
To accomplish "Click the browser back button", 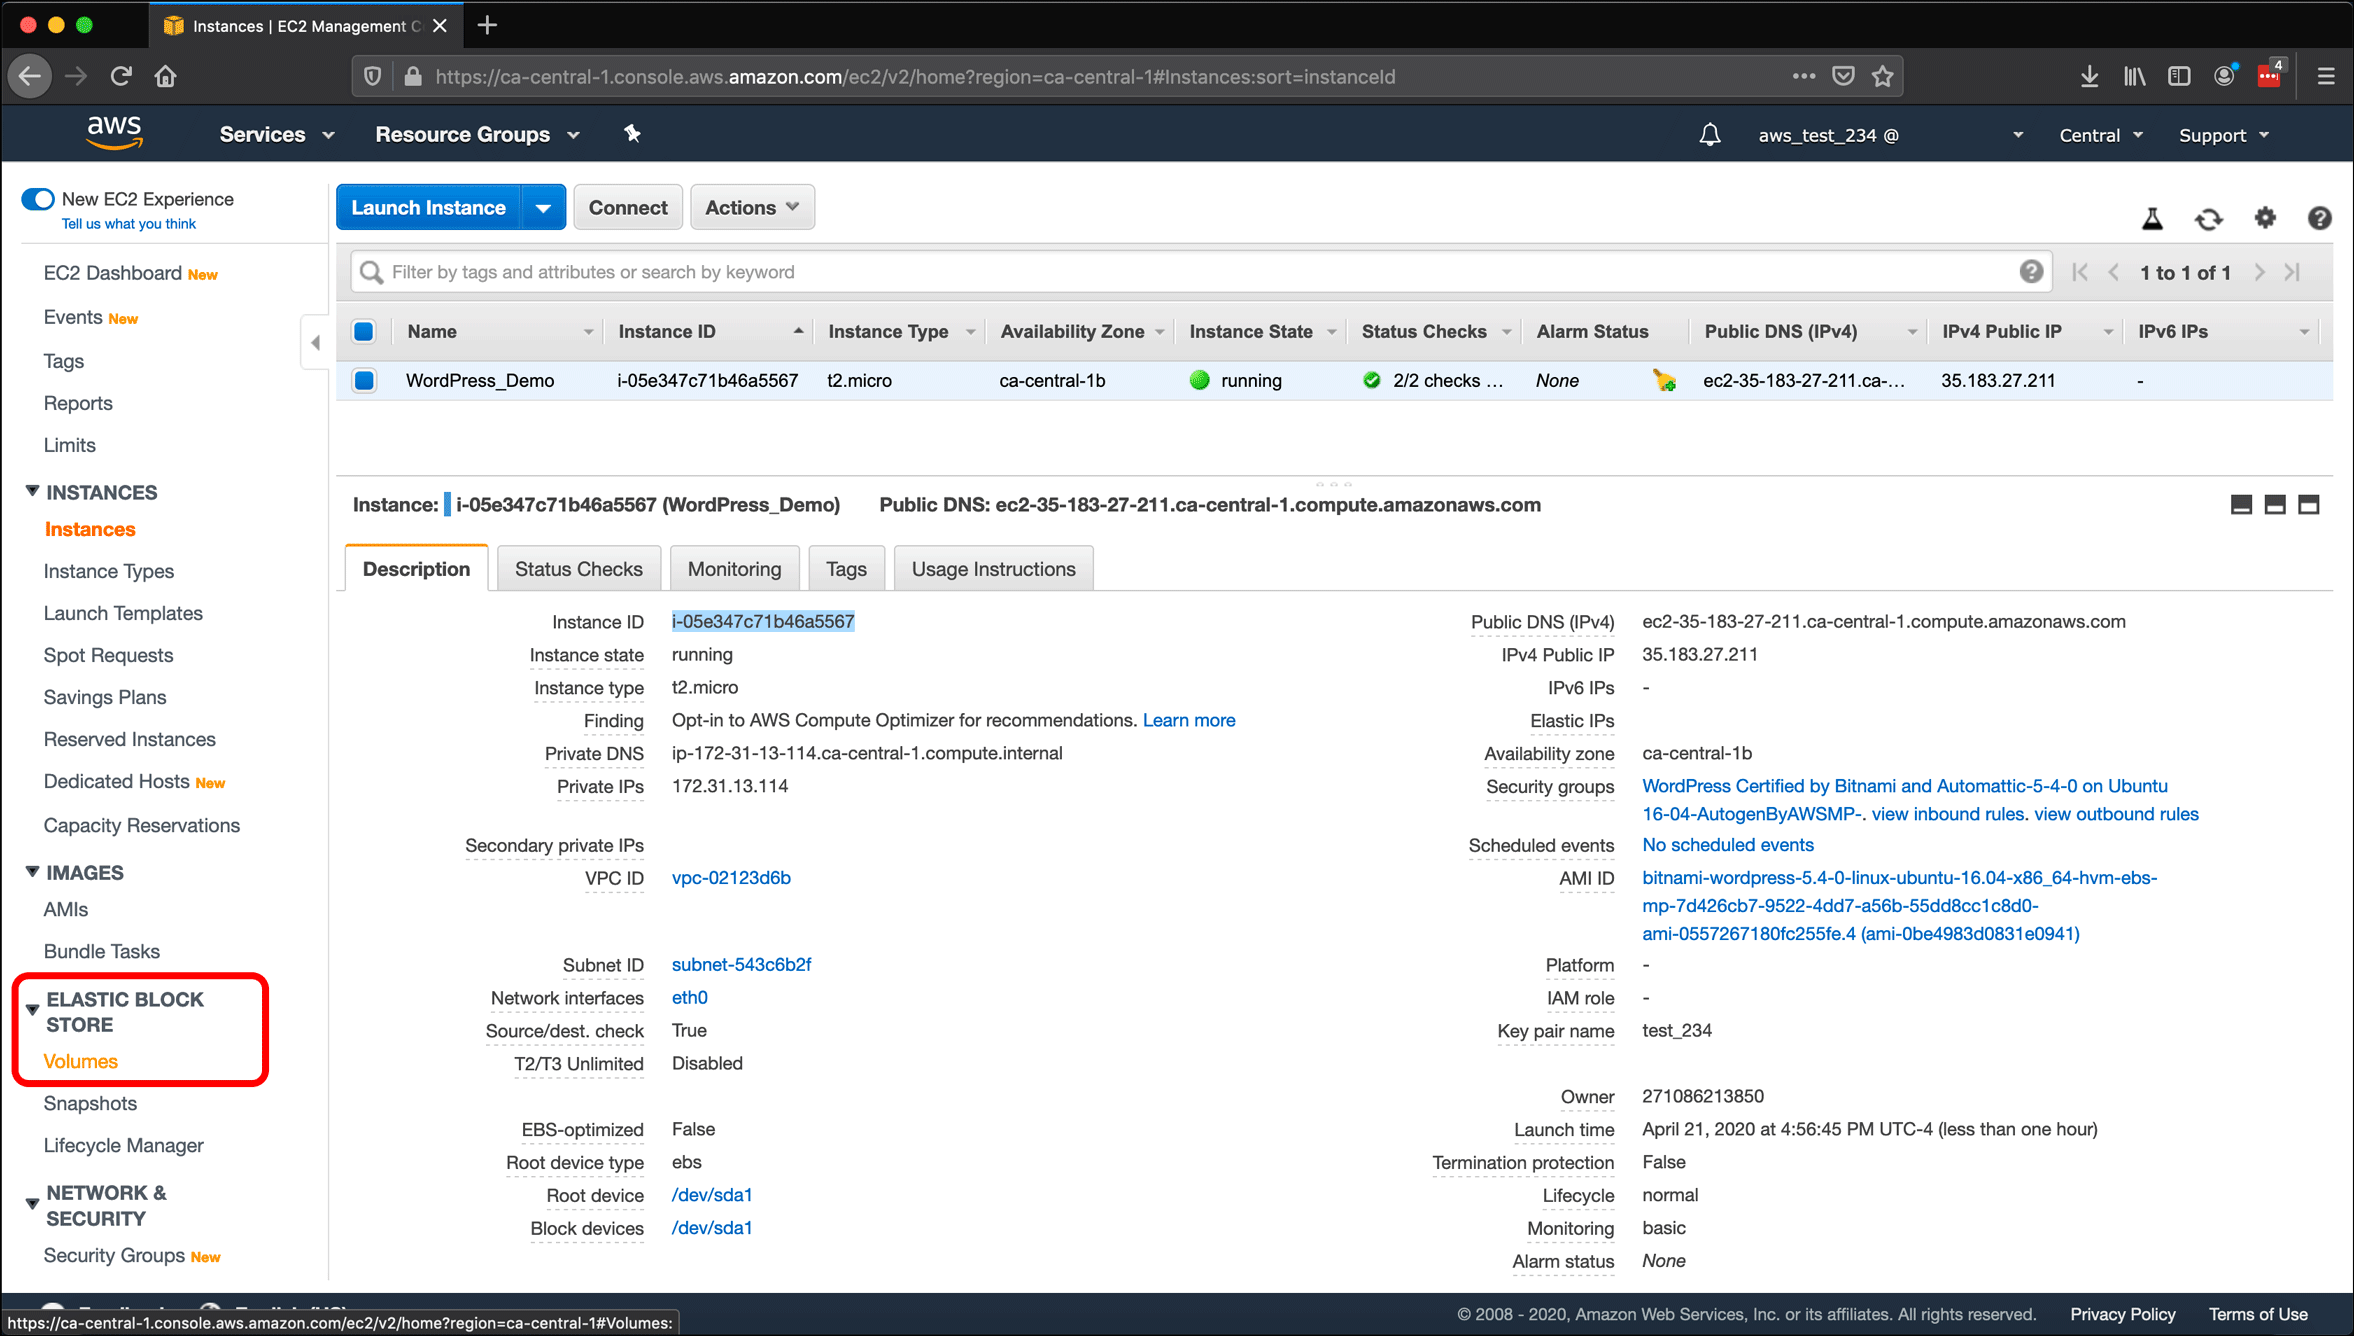I will (30, 76).
